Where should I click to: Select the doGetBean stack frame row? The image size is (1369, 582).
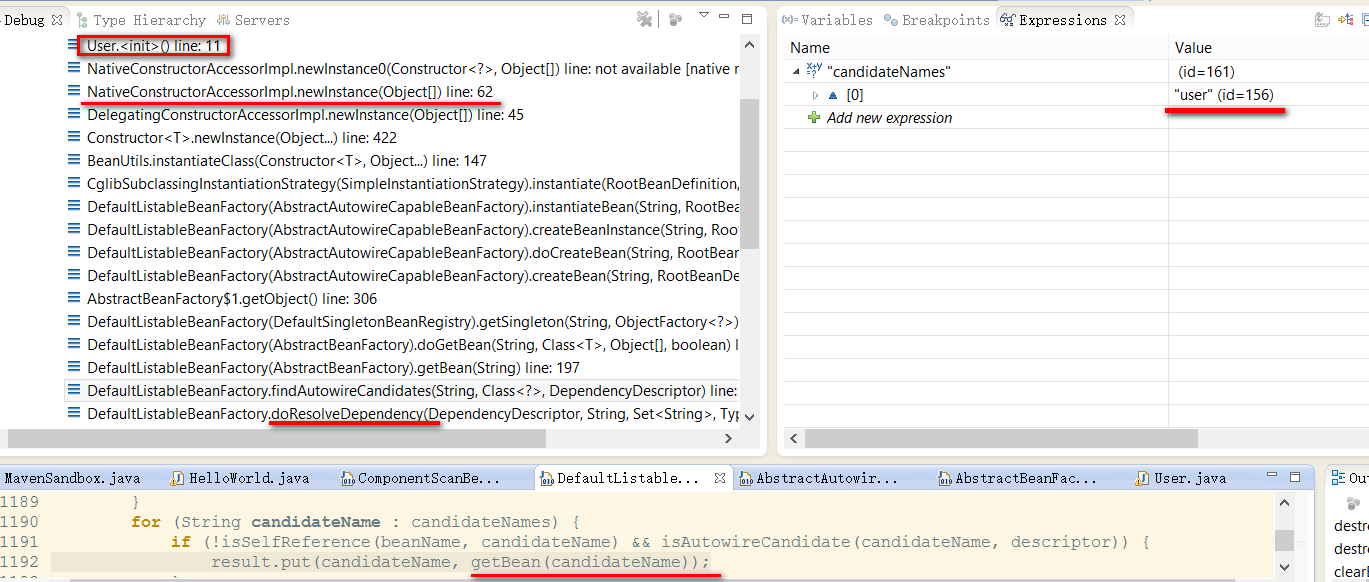click(x=413, y=344)
